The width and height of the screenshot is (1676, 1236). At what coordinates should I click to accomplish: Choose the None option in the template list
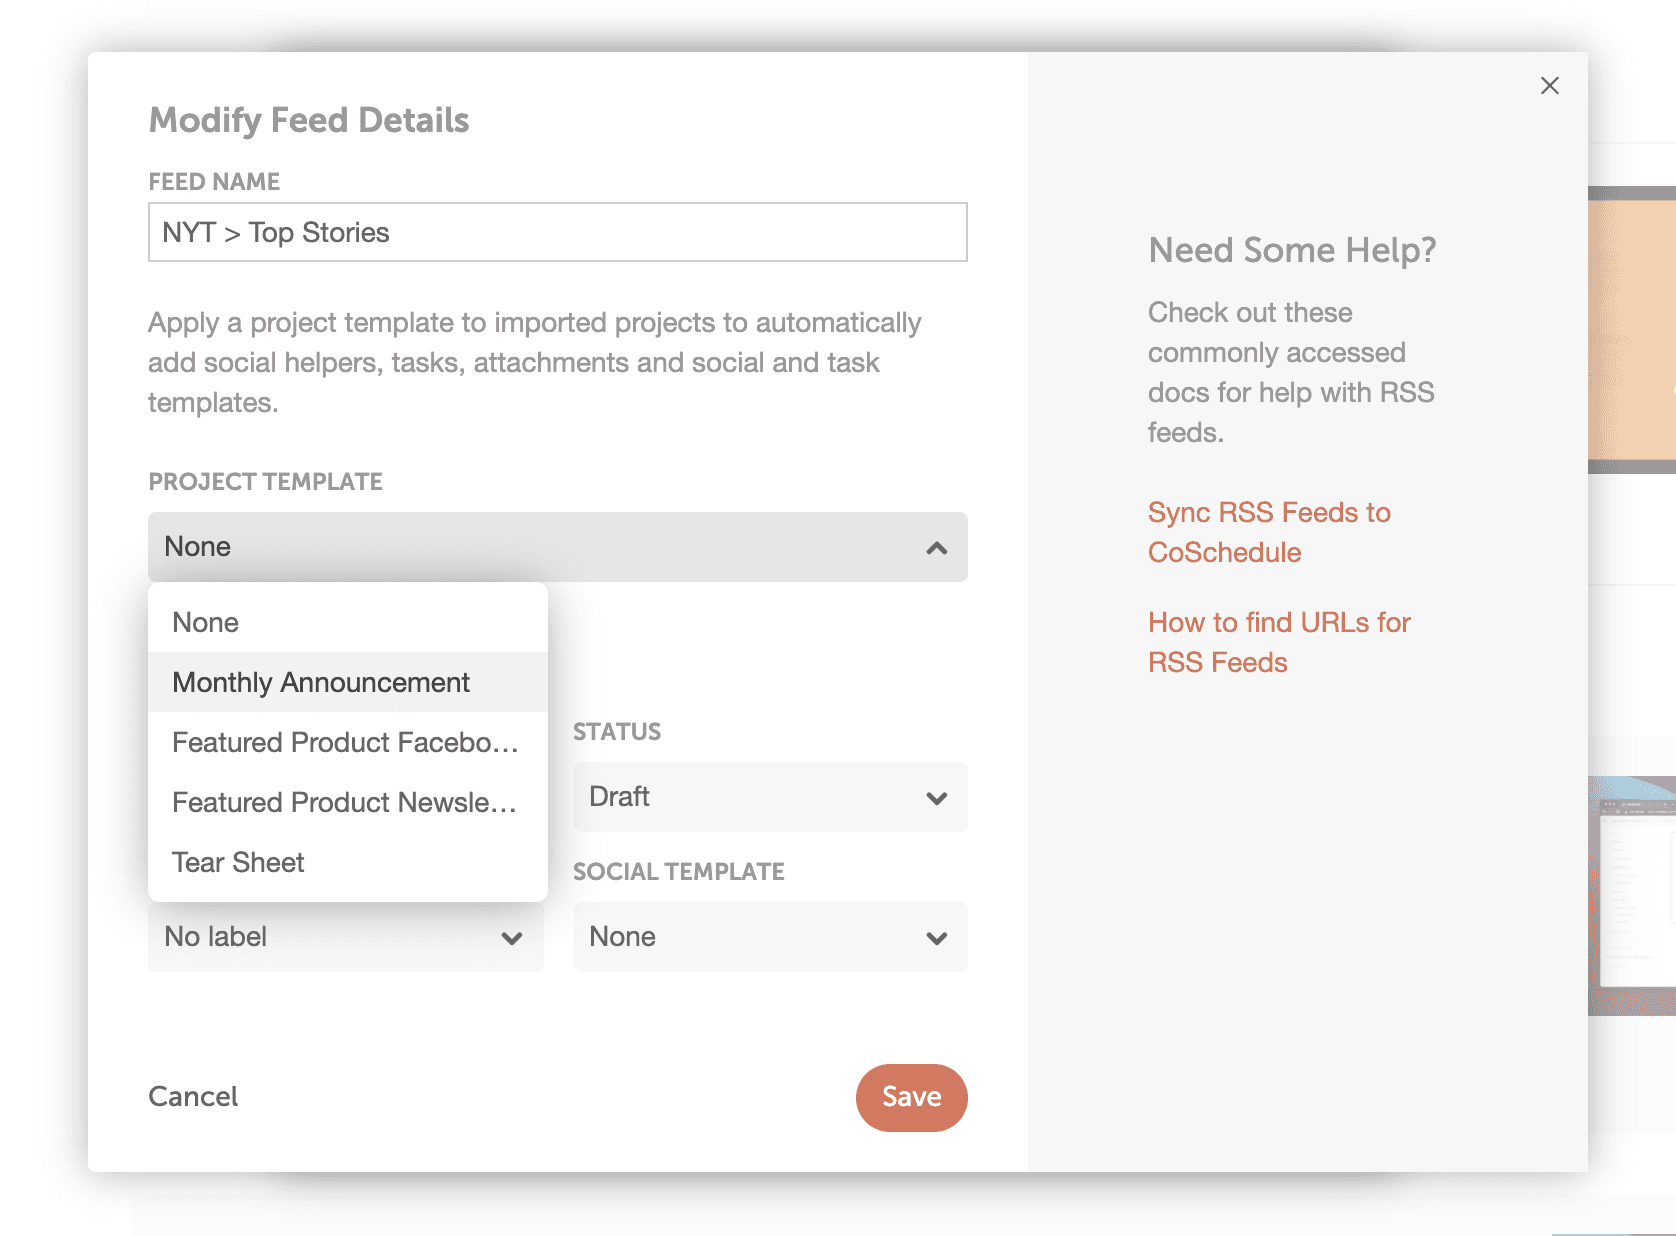click(206, 622)
